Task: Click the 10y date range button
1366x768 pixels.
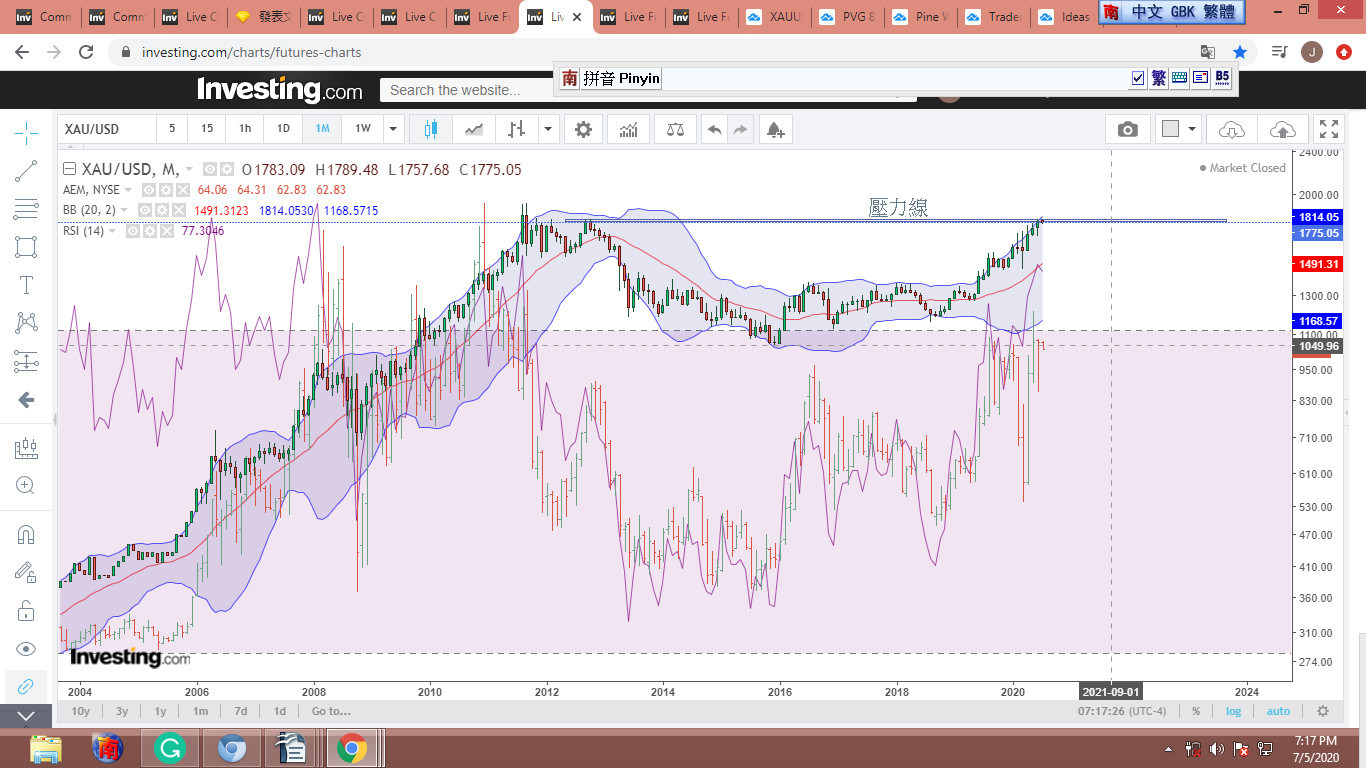Action: point(80,711)
